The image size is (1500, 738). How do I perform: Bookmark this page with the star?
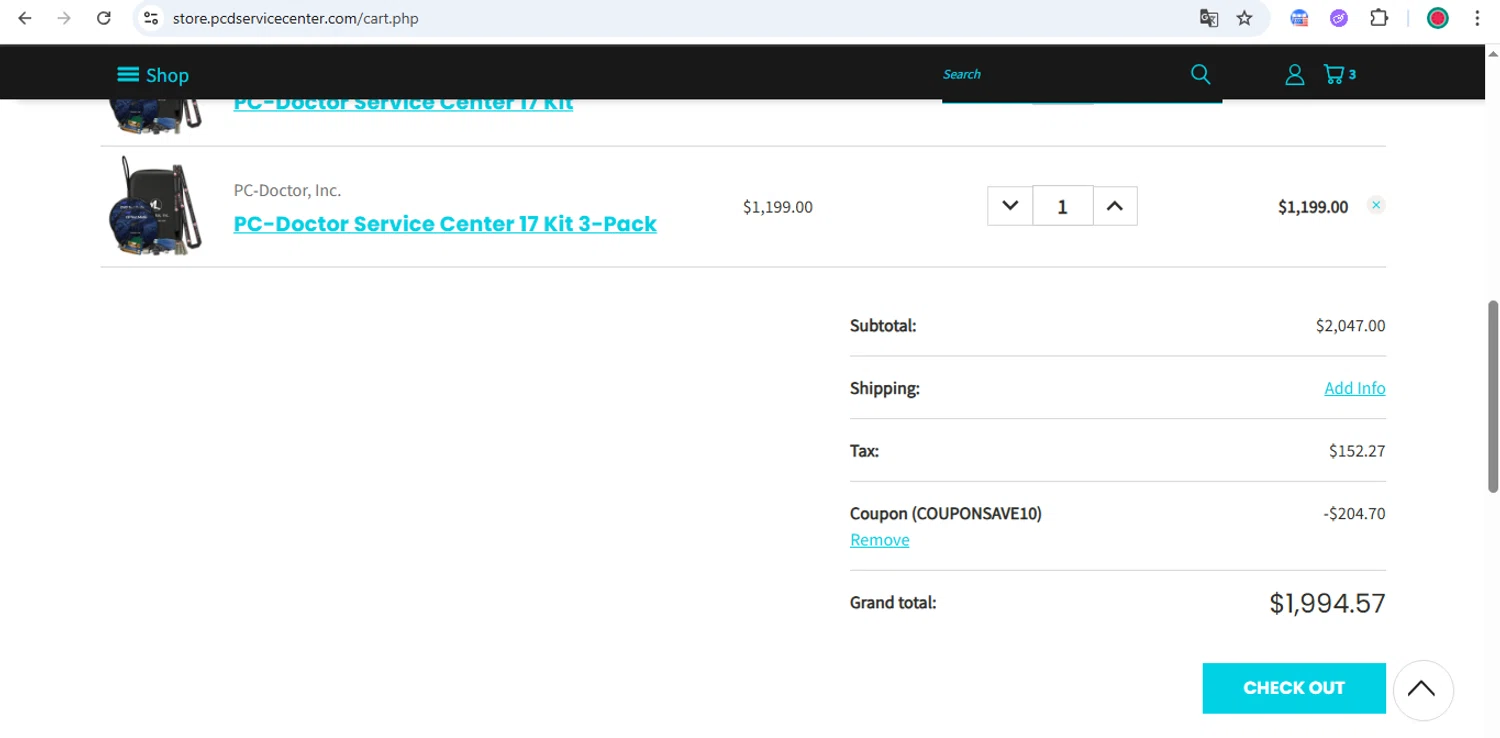(x=1245, y=18)
